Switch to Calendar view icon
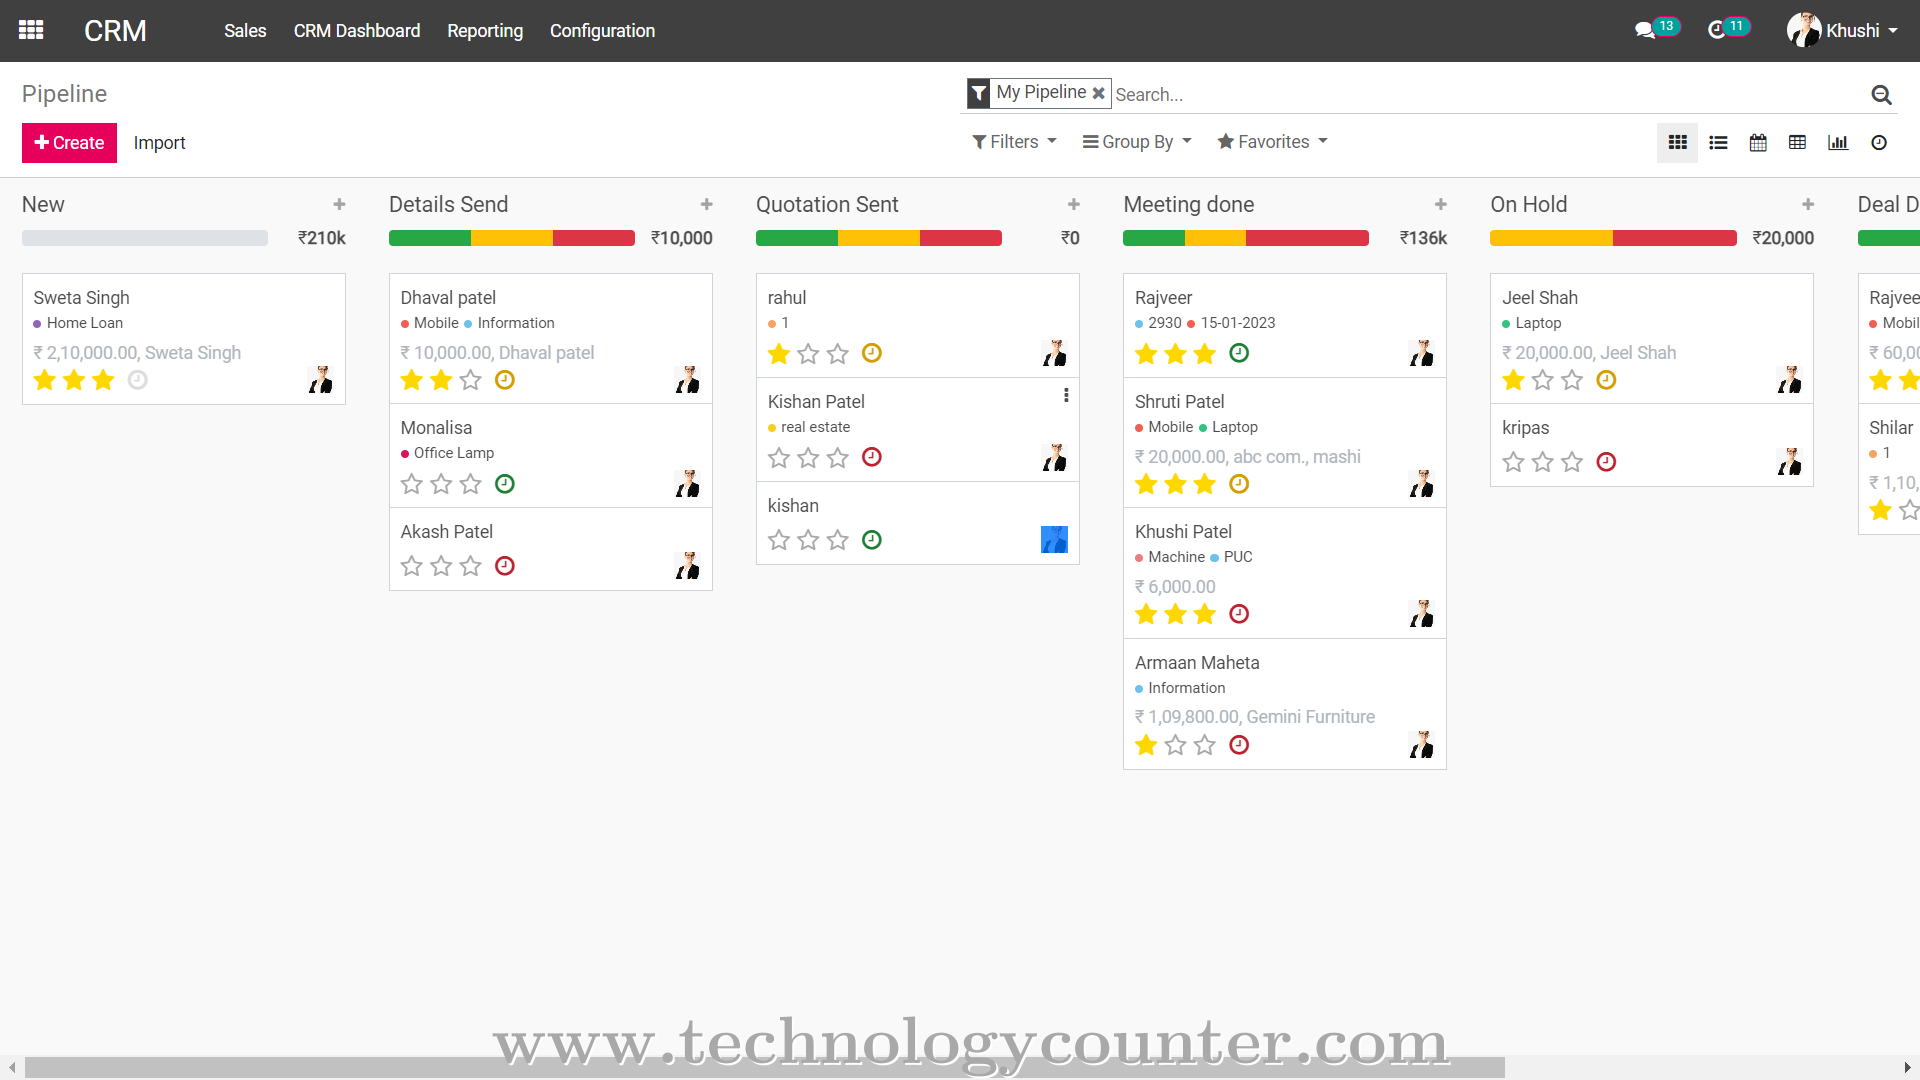The image size is (1920, 1080). pos(1758,143)
